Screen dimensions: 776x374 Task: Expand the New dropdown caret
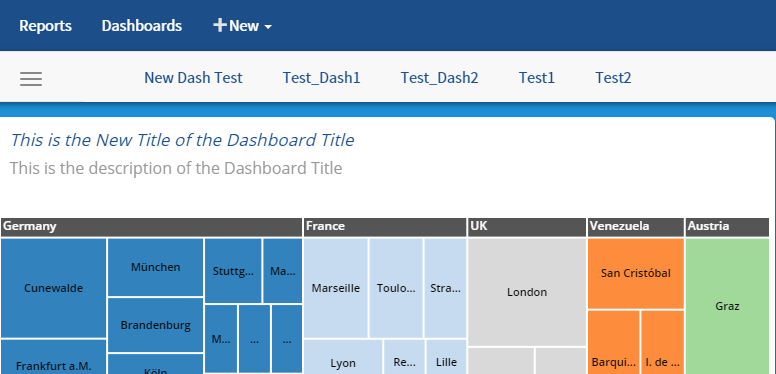268,27
